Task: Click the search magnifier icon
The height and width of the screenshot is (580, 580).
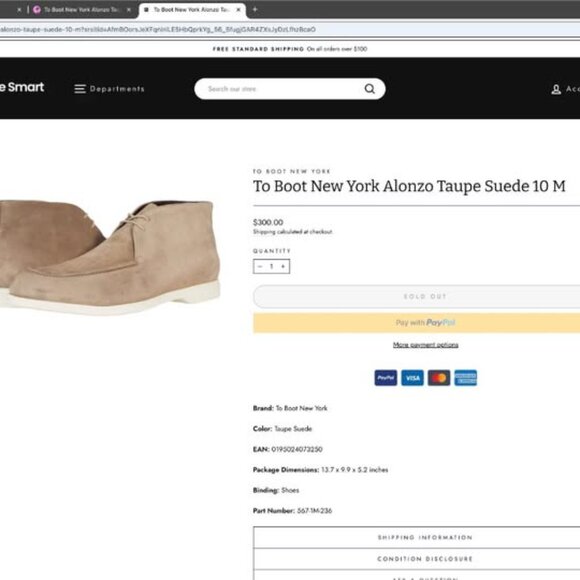Action: [x=370, y=89]
